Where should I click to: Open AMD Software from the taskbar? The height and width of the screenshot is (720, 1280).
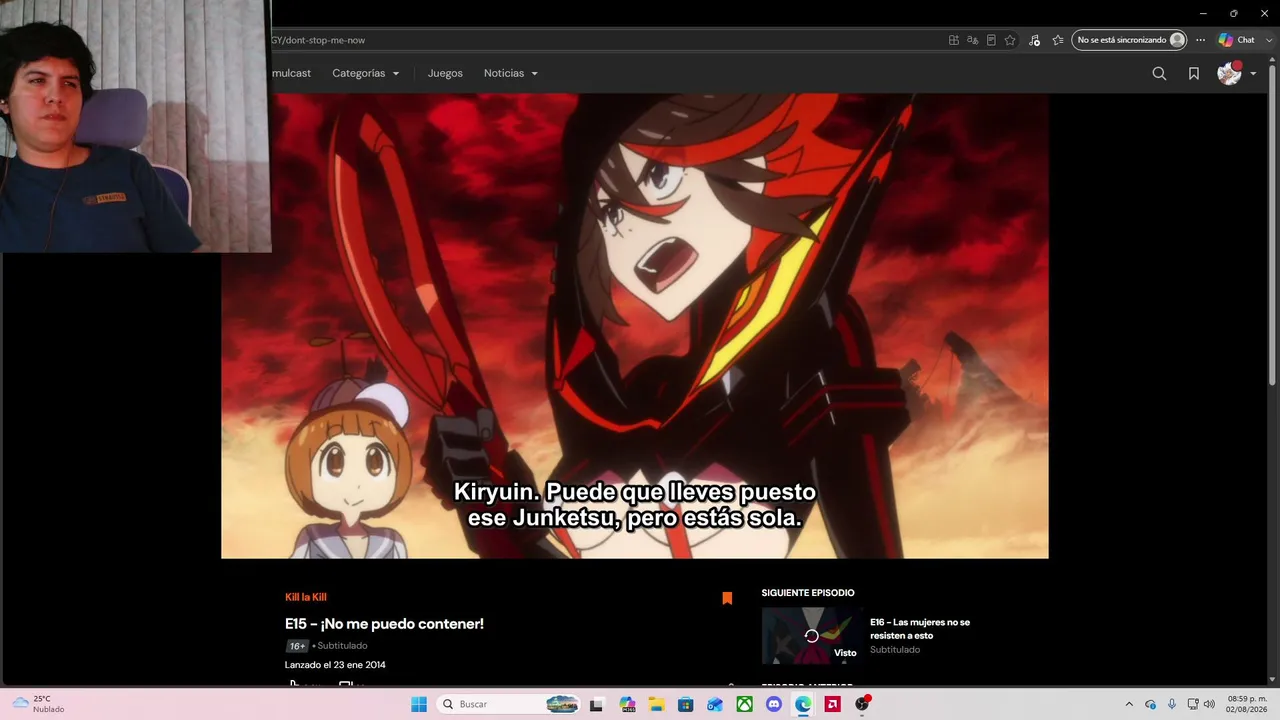832,704
